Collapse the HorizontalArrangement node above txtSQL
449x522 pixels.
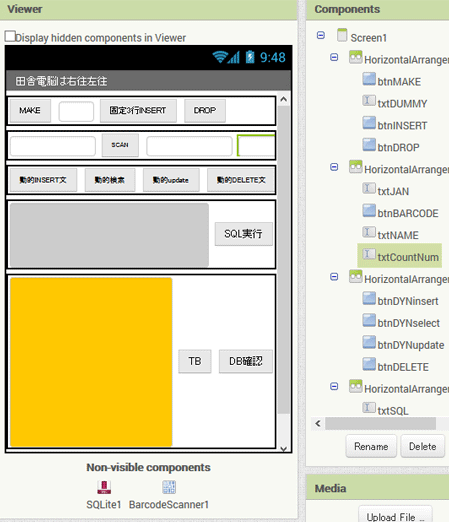pos(334,386)
